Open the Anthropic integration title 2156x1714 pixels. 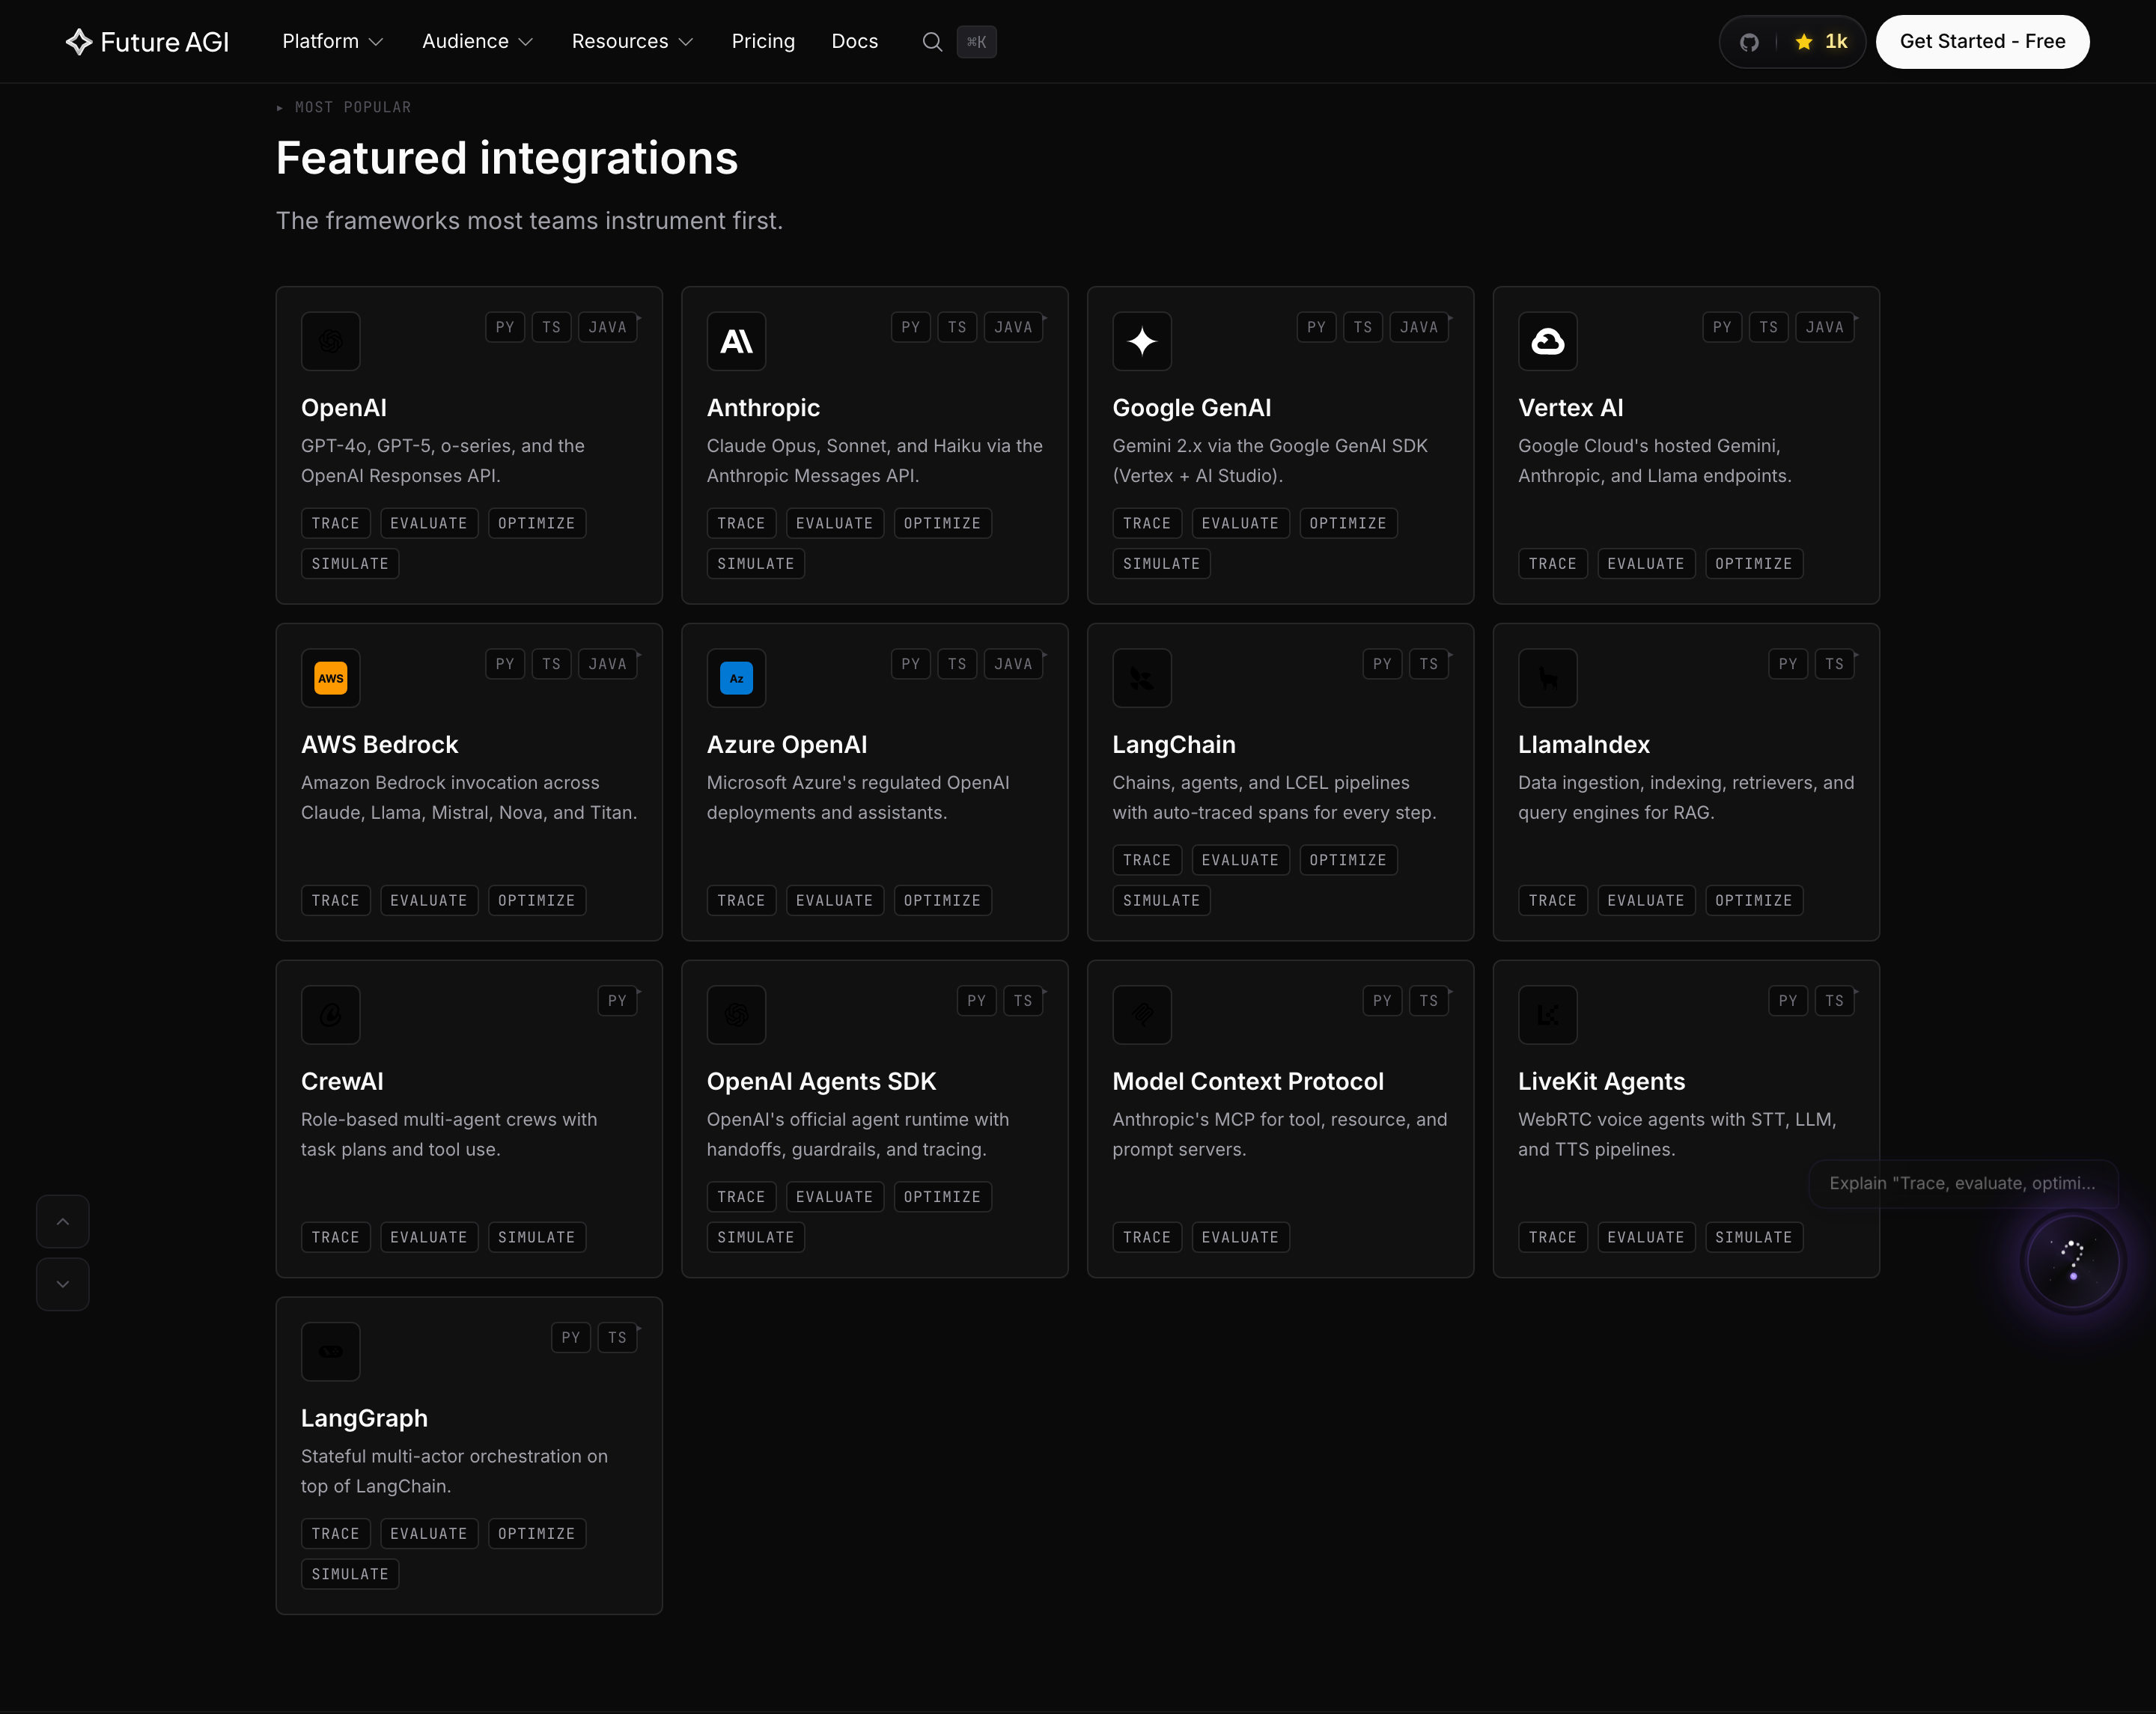point(763,408)
